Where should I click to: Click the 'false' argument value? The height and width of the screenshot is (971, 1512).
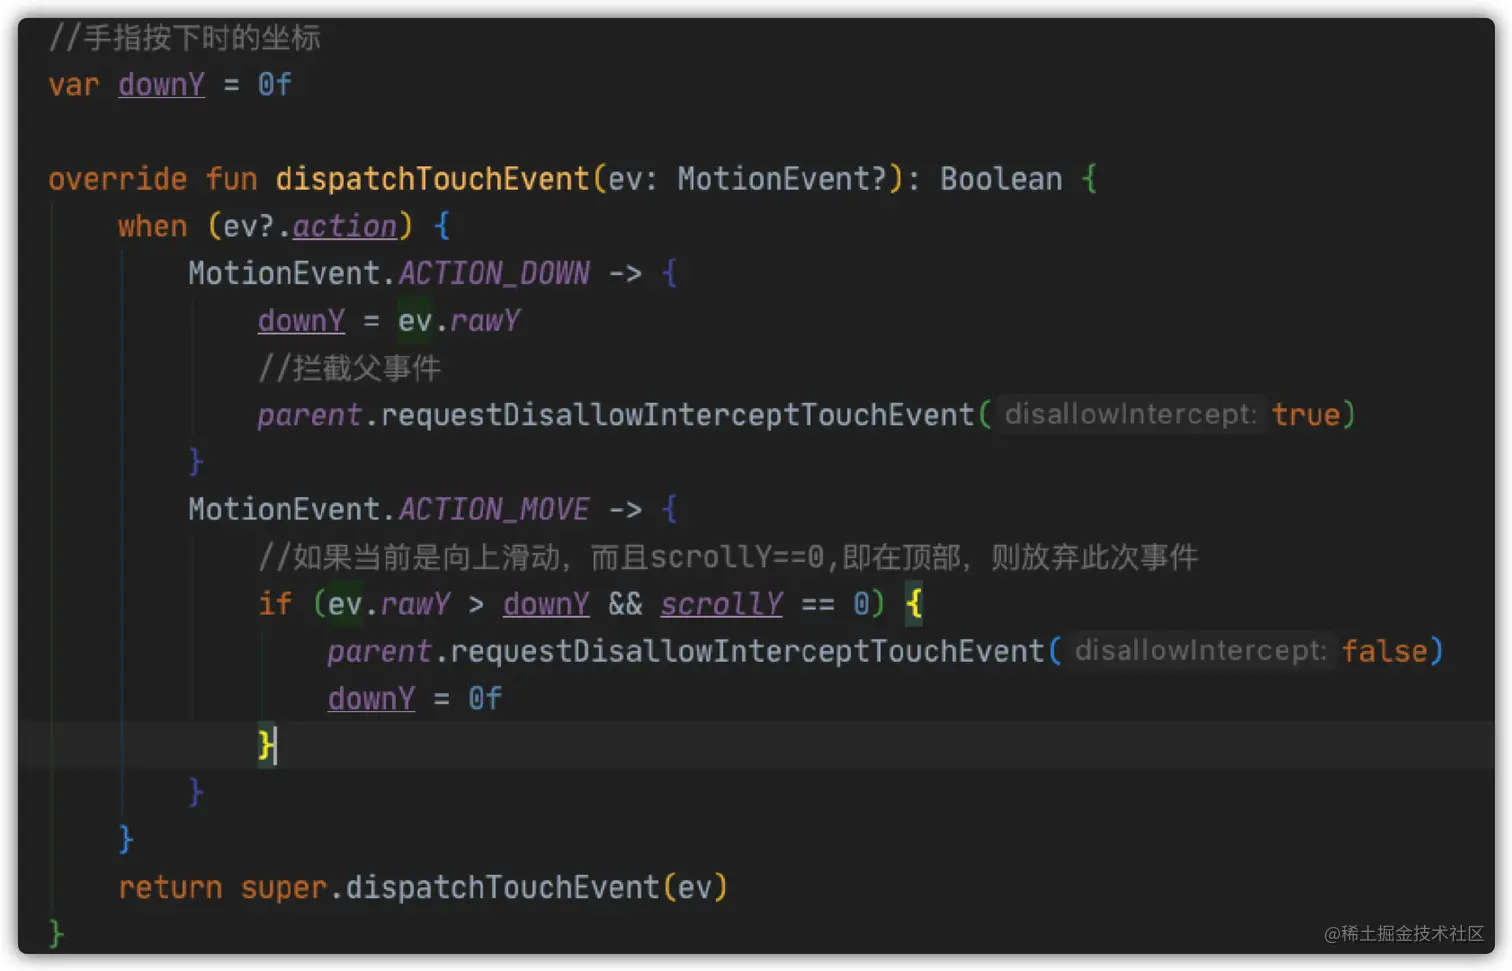[x=1384, y=651]
